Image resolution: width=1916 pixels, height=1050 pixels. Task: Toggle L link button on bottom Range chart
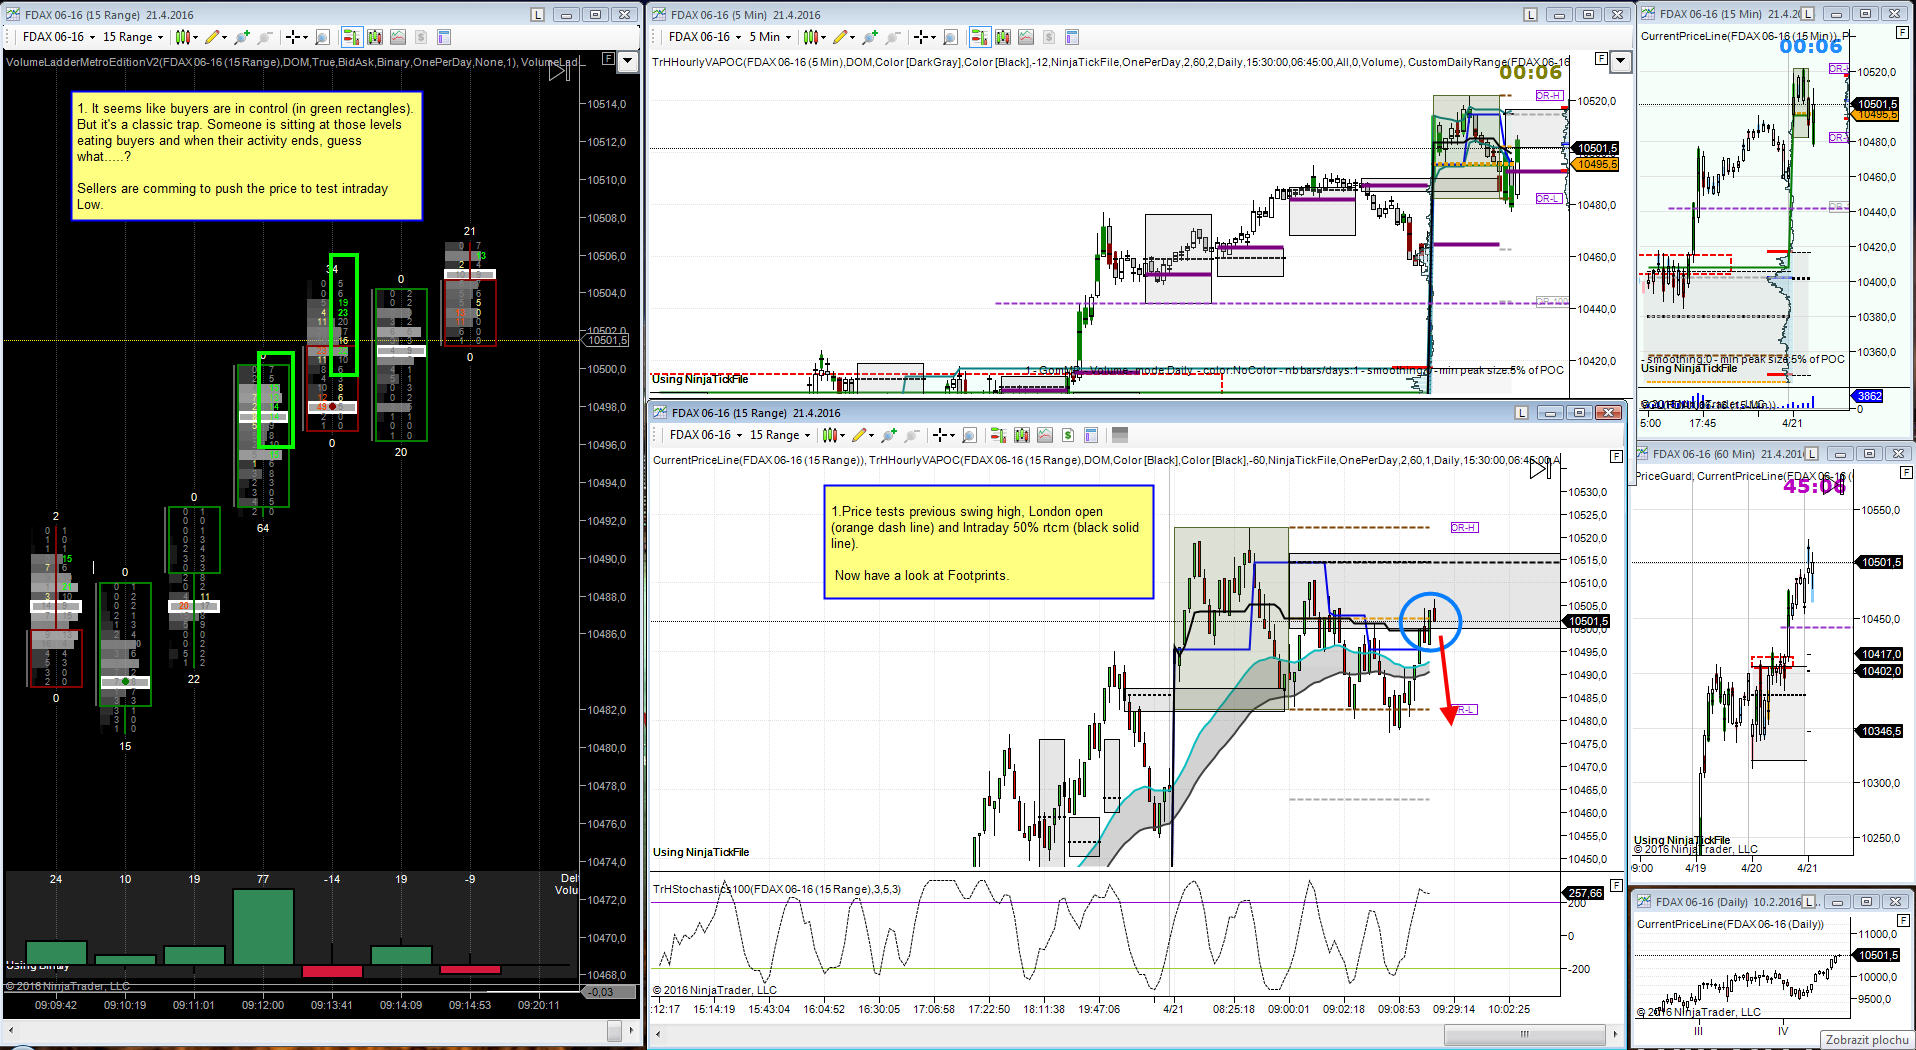pyautogui.click(x=1522, y=413)
